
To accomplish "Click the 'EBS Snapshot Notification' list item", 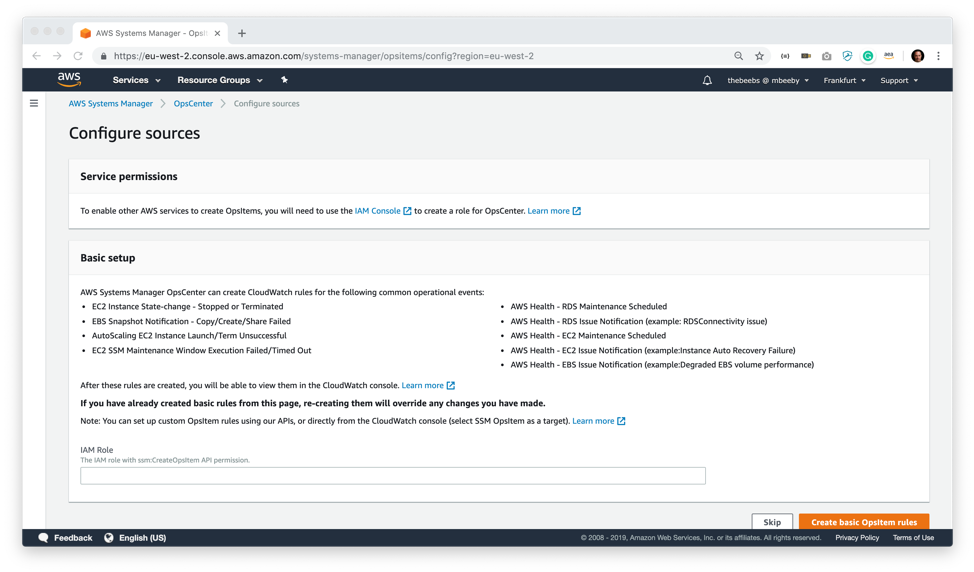I will coord(191,322).
